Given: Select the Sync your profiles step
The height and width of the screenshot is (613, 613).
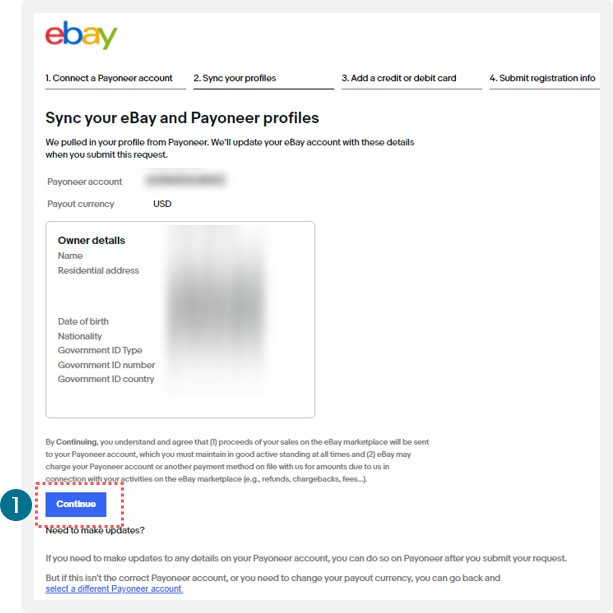Looking at the screenshot, I should 235,78.
